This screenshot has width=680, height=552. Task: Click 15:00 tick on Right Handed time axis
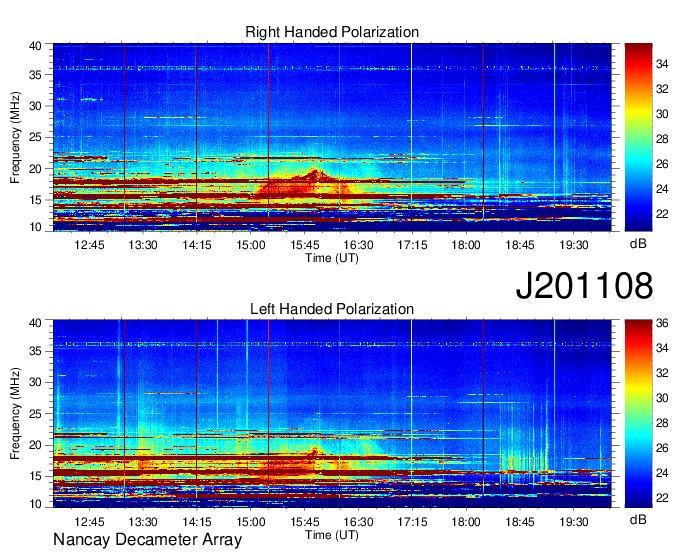tap(251, 245)
